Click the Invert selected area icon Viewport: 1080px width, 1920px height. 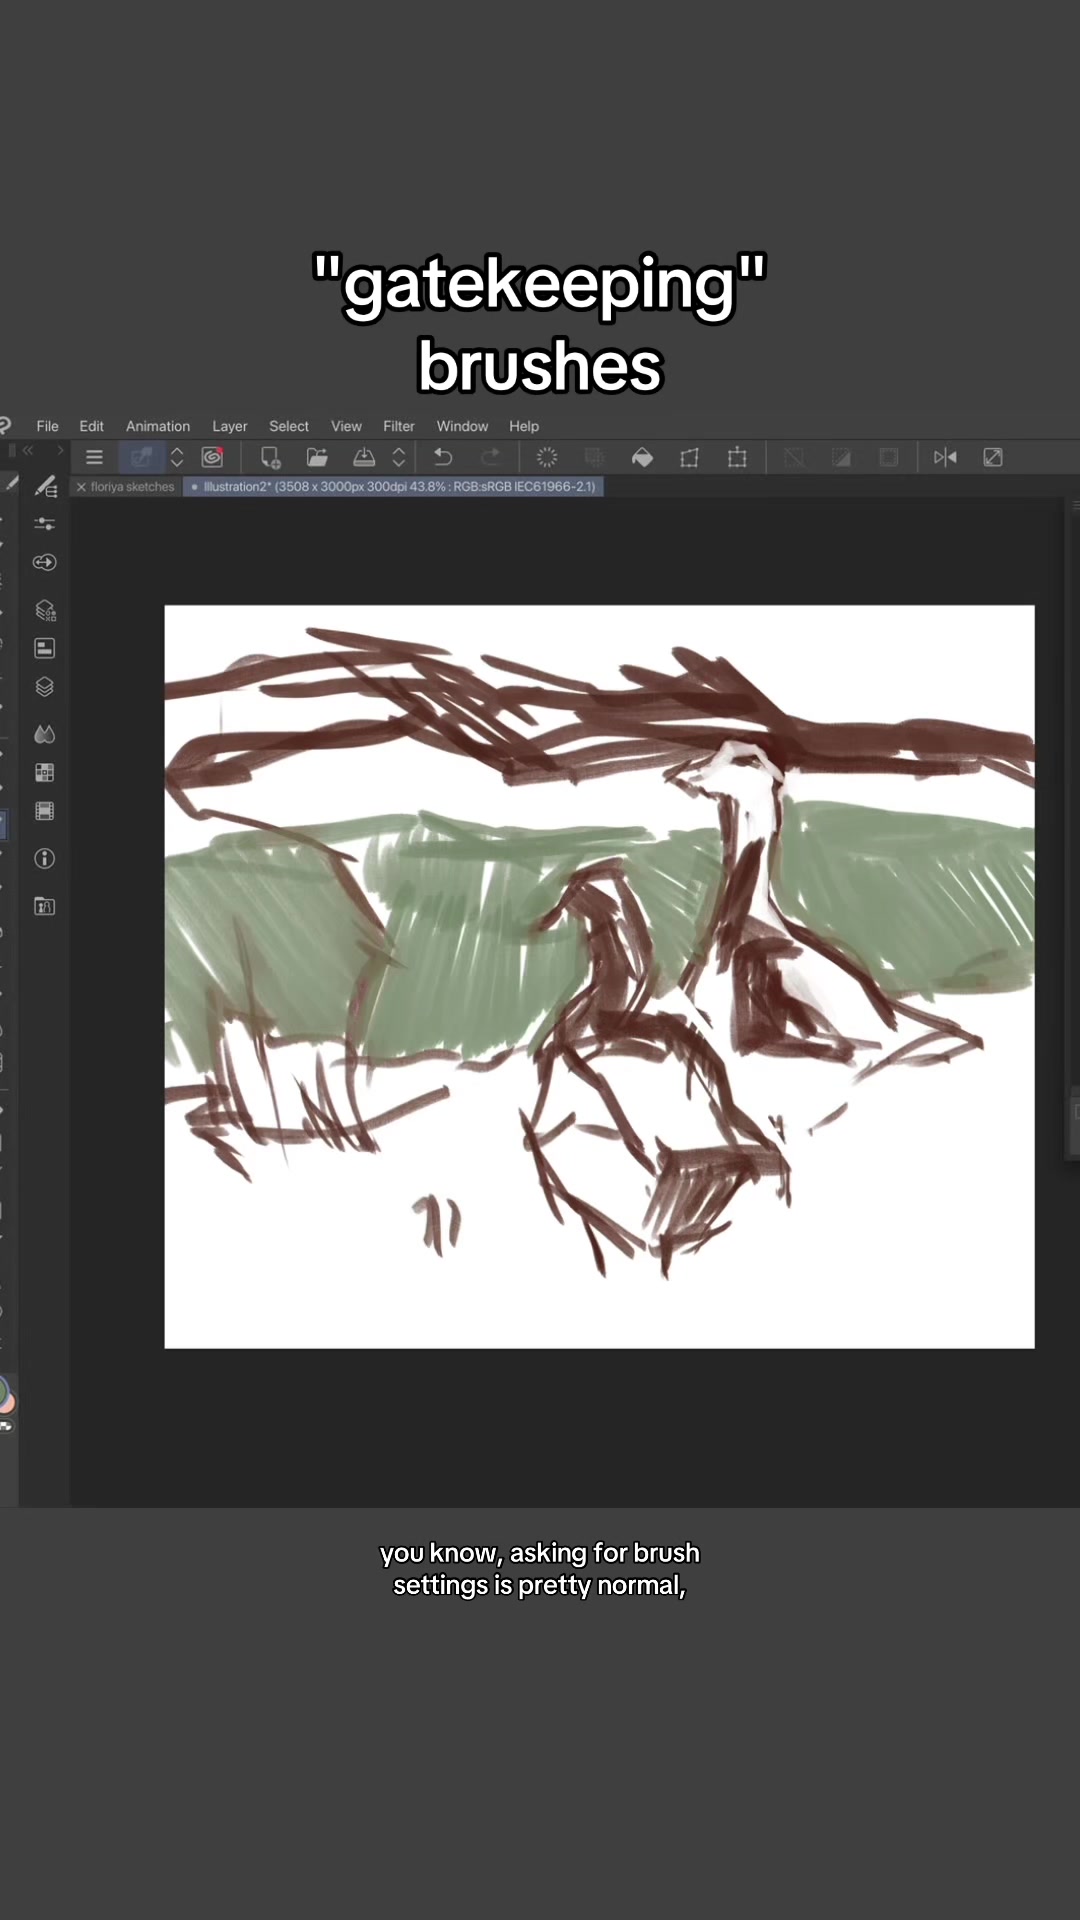tap(841, 458)
